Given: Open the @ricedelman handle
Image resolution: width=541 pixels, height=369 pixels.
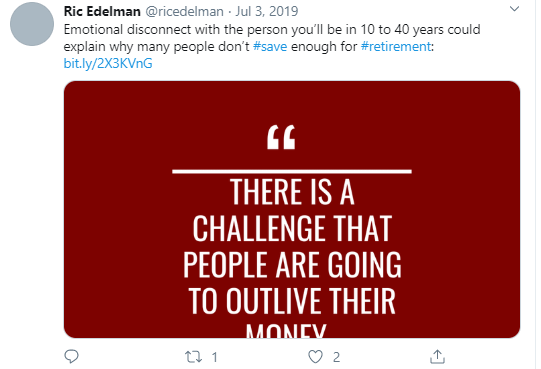Looking at the screenshot, I should (184, 11).
